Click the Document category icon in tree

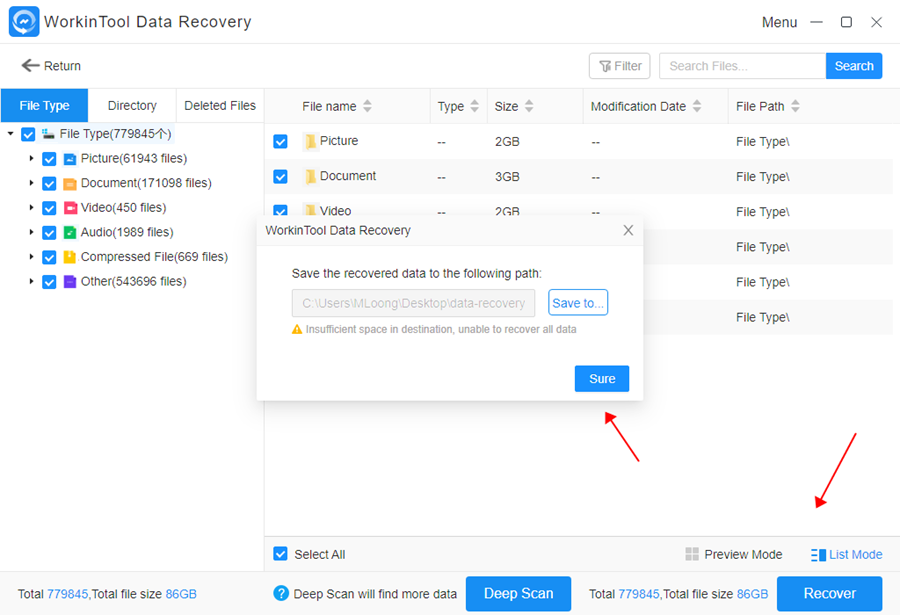[x=69, y=184]
